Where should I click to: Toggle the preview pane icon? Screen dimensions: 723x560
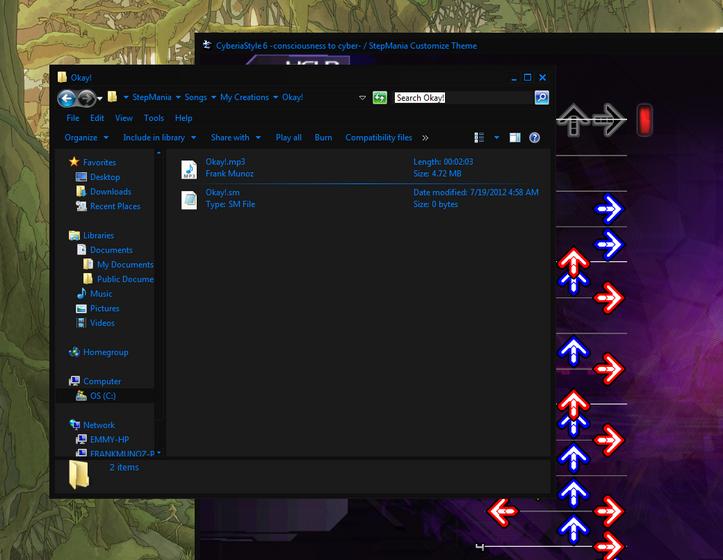point(515,137)
